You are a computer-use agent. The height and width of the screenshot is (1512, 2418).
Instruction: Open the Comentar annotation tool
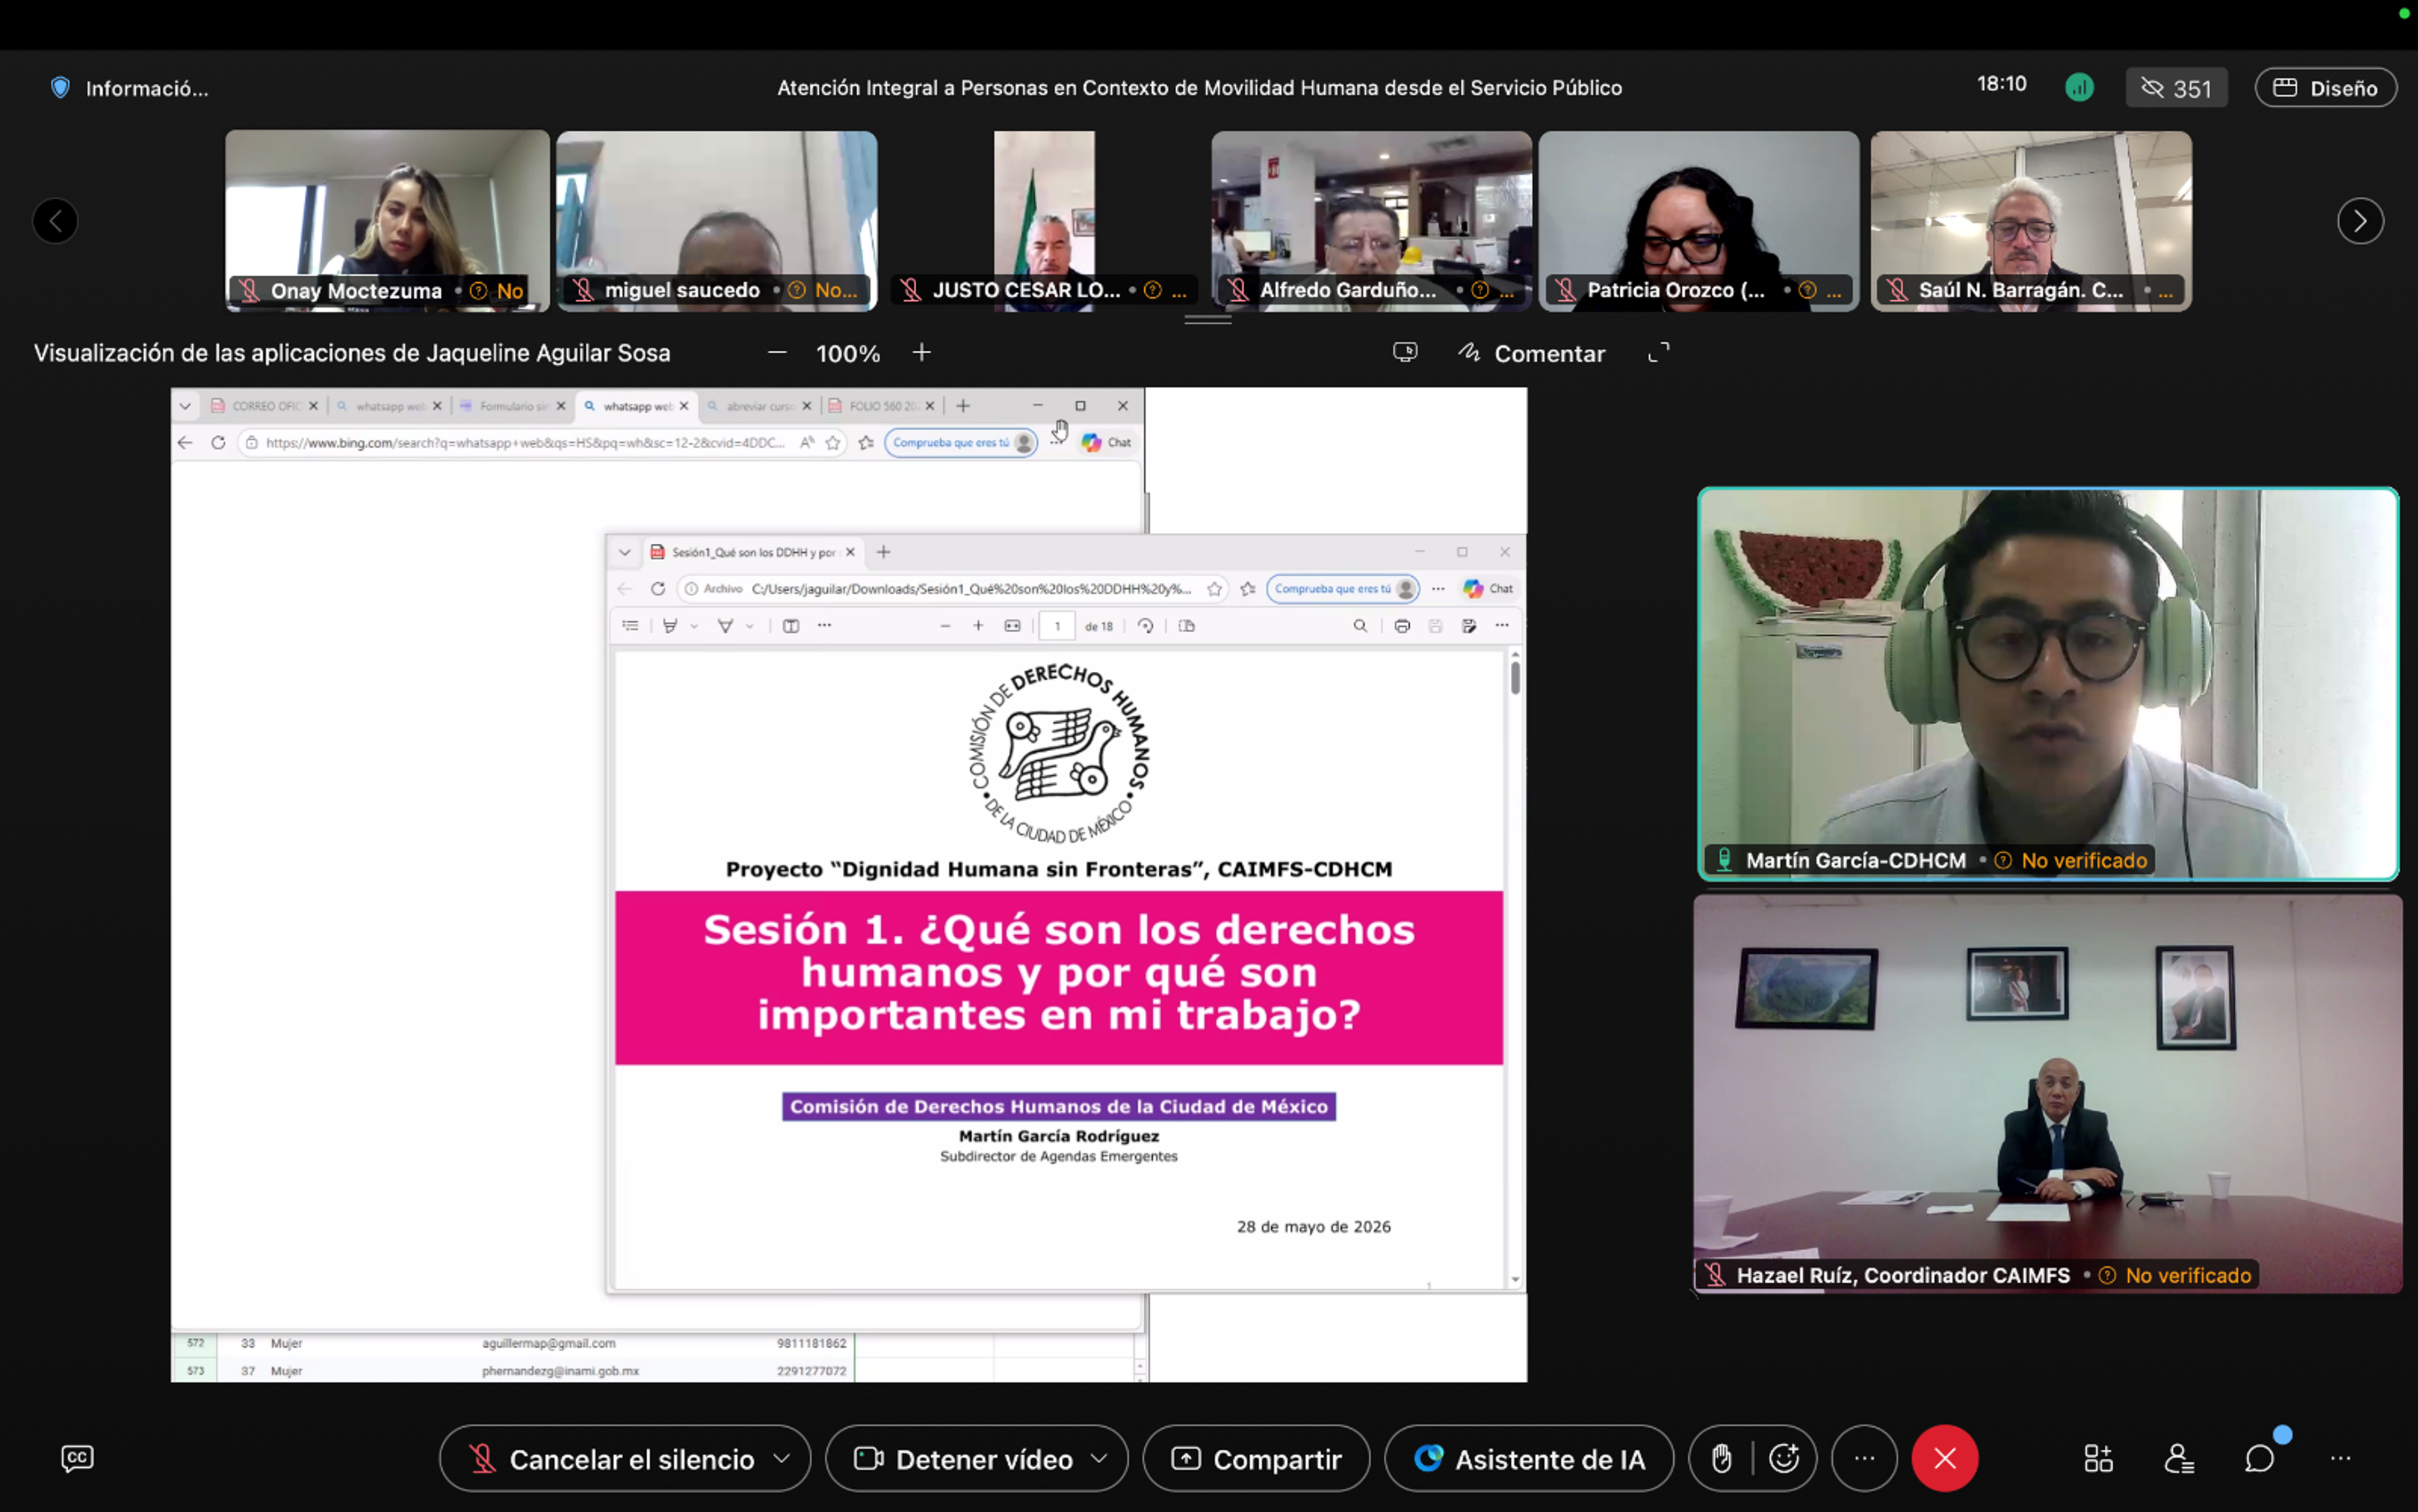(1531, 353)
